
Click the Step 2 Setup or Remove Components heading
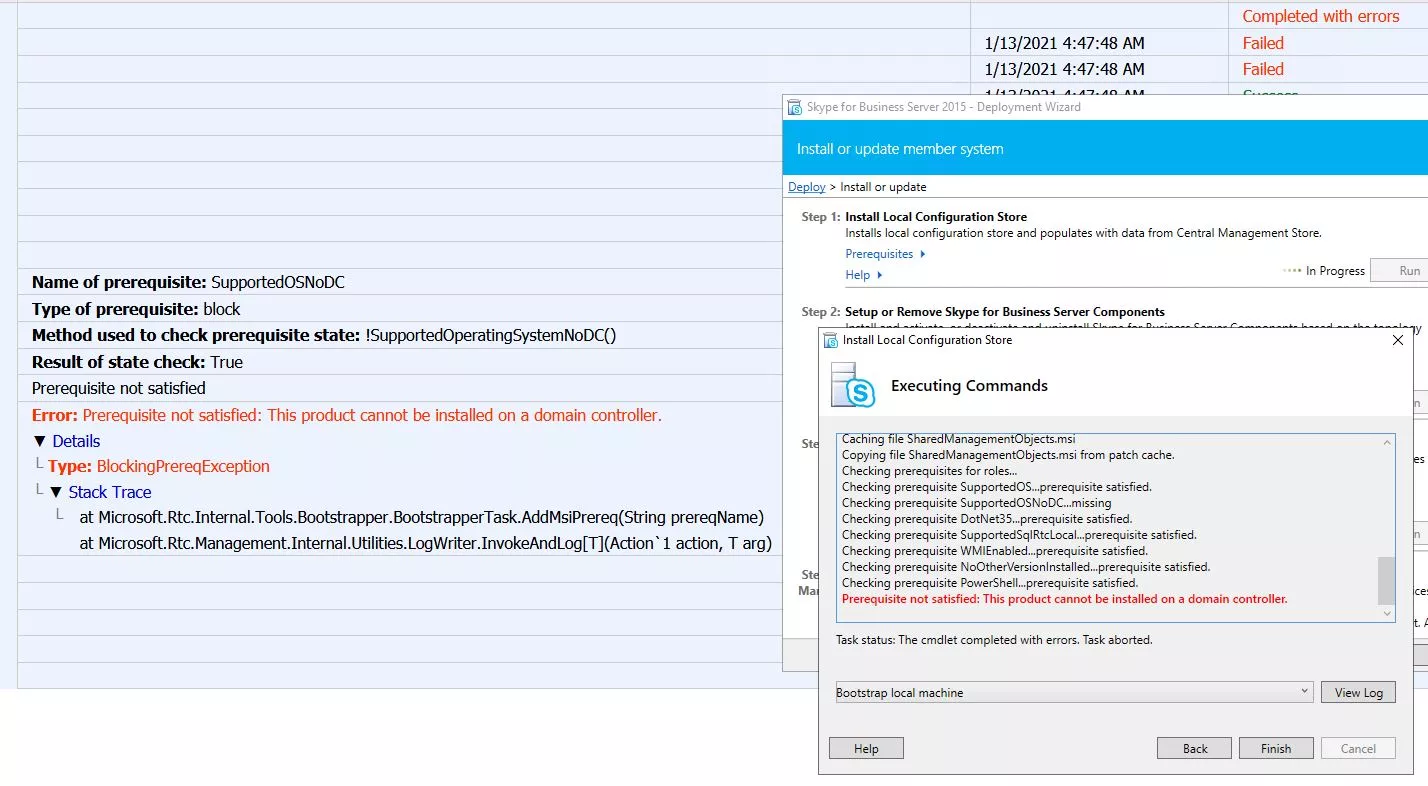[983, 312]
